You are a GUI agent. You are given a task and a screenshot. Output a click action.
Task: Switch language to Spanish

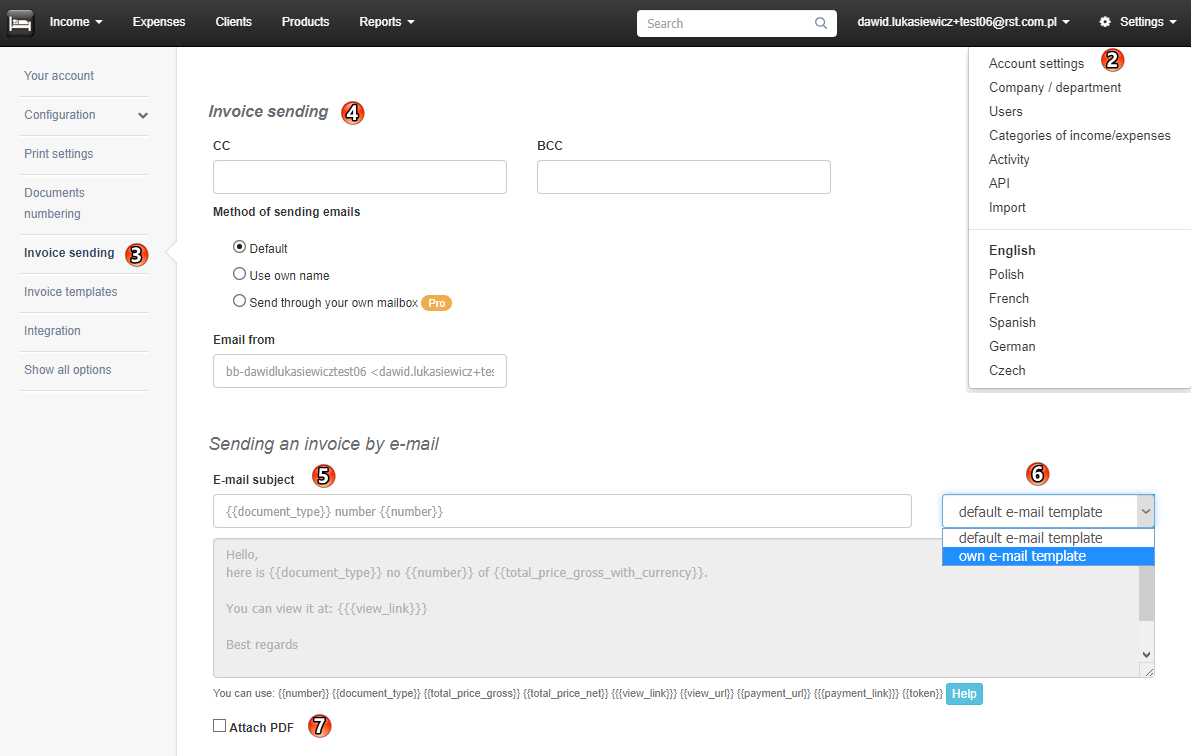point(1012,322)
